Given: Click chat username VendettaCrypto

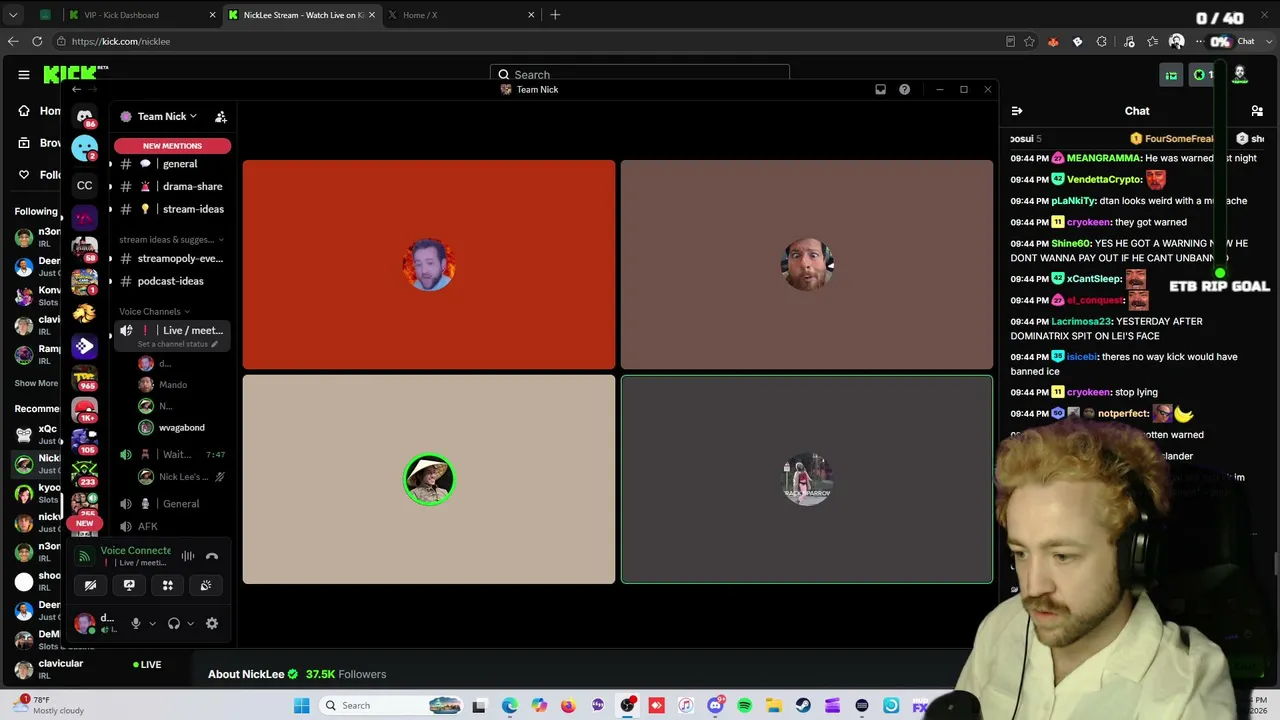Looking at the screenshot, I should 1104,179.
